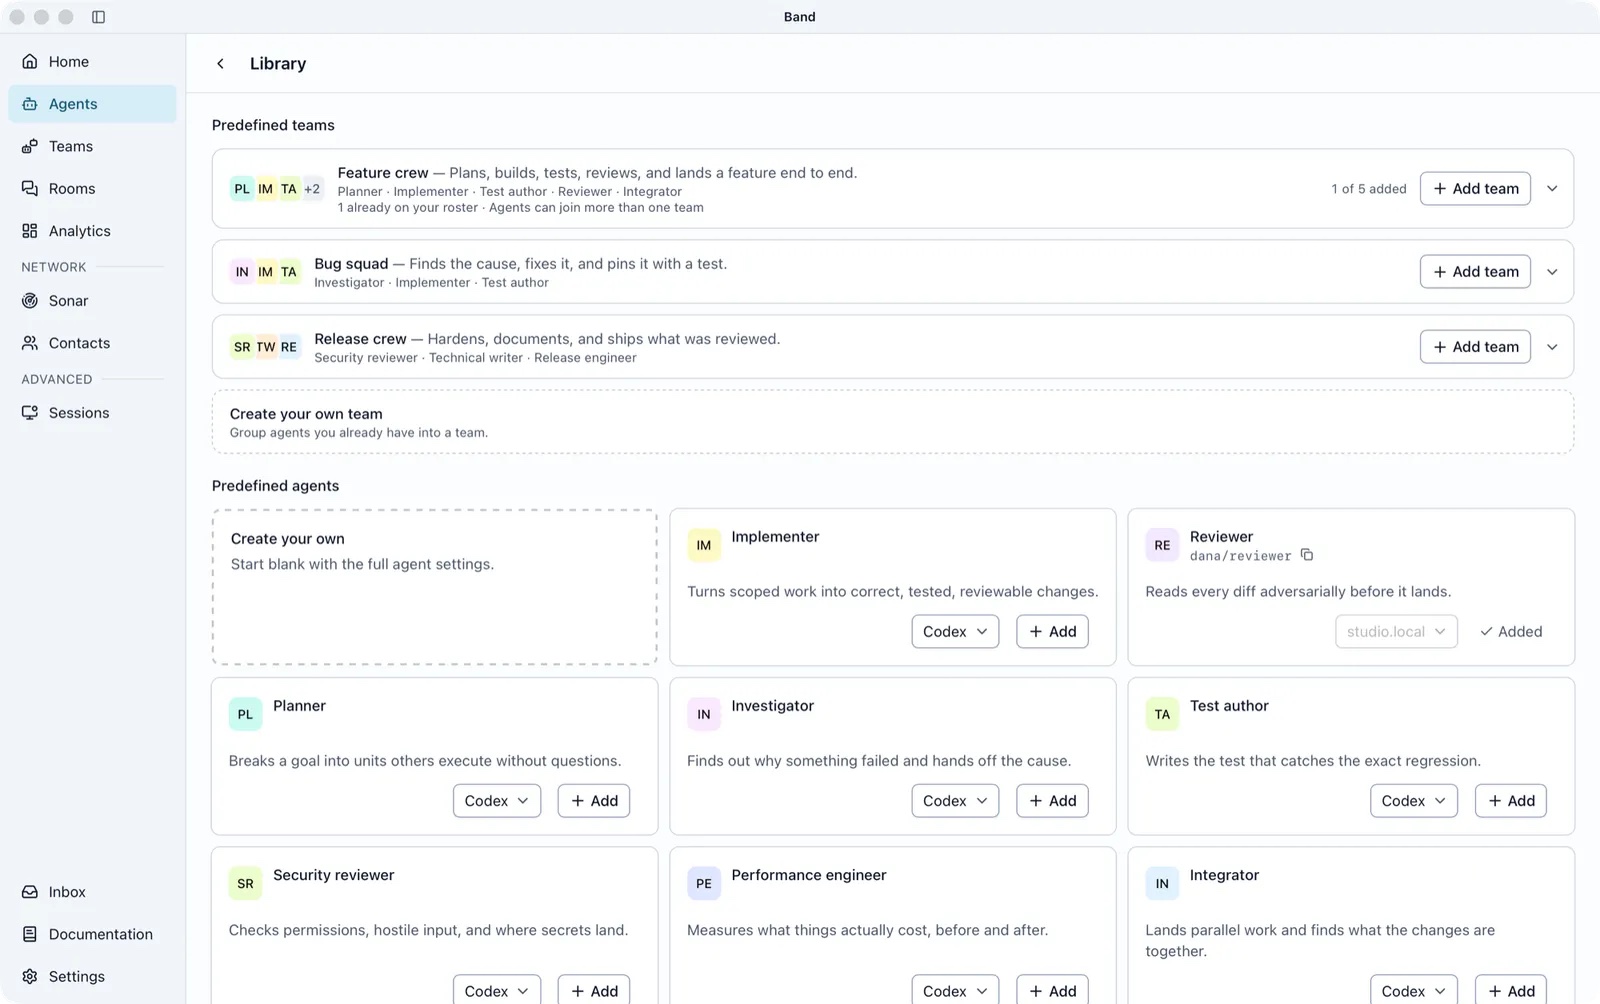
Task: Open the Codex dropdown on Planner card
Action: [x=497, y=801]
